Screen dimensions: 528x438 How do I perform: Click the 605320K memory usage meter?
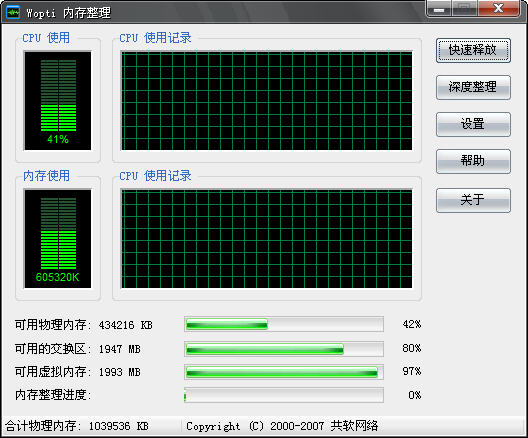[58, 239]
